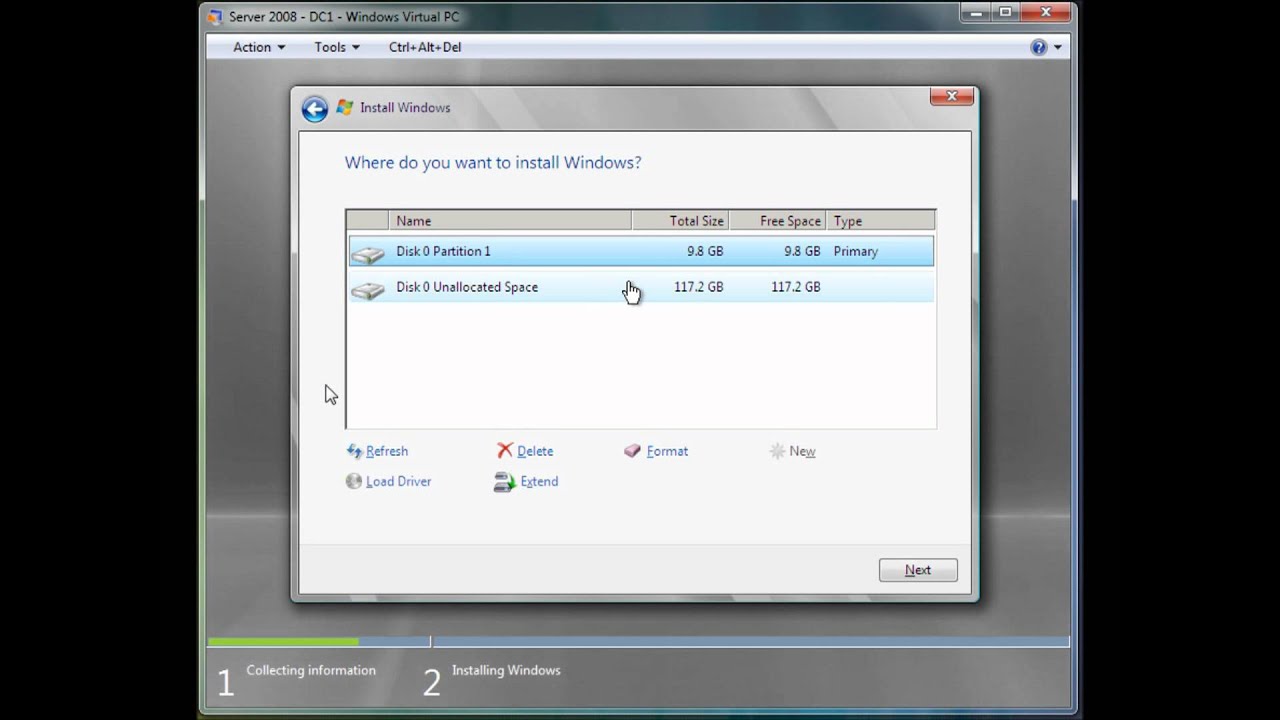This screenshot has height=720, width=1280.
Task: Click the Next button
Action: [918, 570]
